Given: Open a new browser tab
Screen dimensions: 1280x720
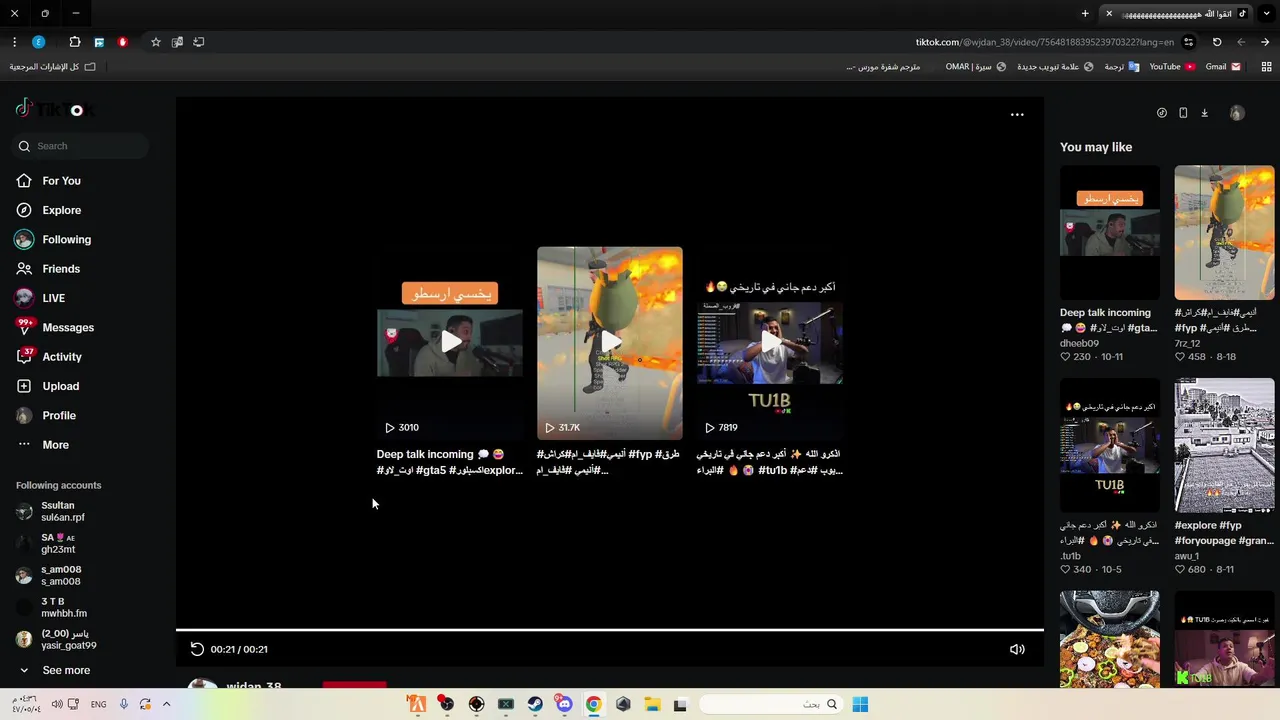Looking at the screenshot, I should [x=1085, y=14].
